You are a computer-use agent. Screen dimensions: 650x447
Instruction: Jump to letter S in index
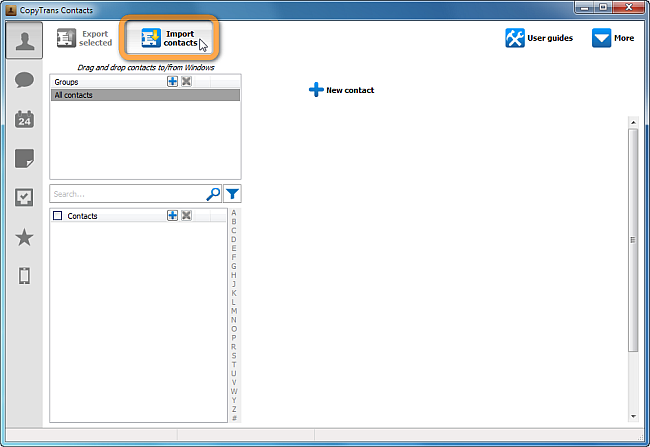pos(234,356)
